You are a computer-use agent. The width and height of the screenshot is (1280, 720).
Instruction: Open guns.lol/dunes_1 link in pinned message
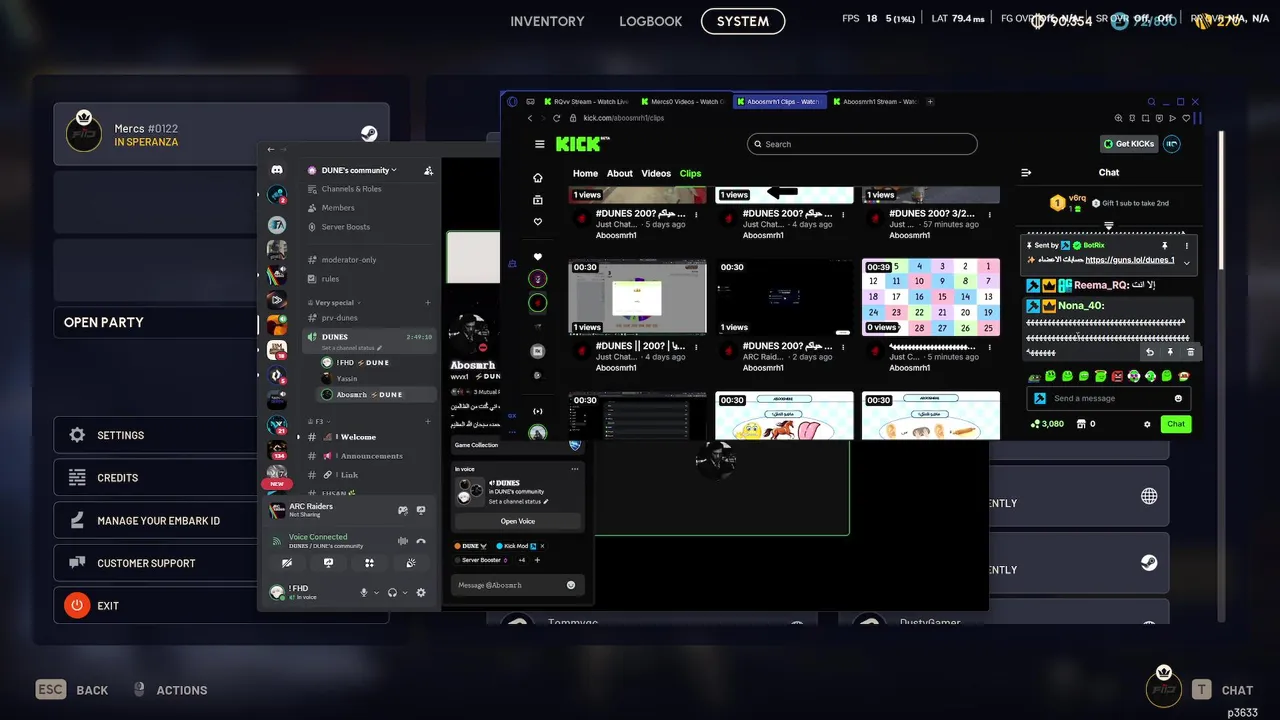point(1130,260)
